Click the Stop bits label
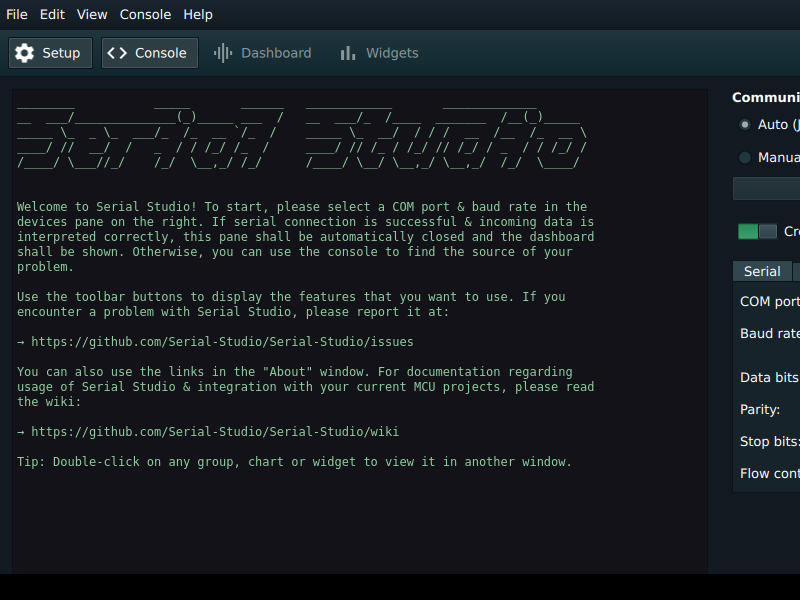 click(x=770, y=442)
